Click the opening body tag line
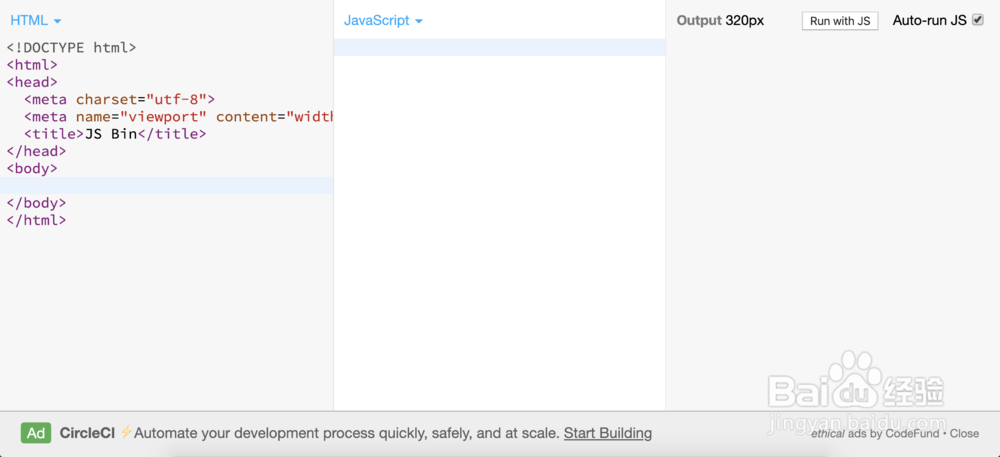Screen dimensions: 1000x457 pyautogui.click(x=32, y=168)
